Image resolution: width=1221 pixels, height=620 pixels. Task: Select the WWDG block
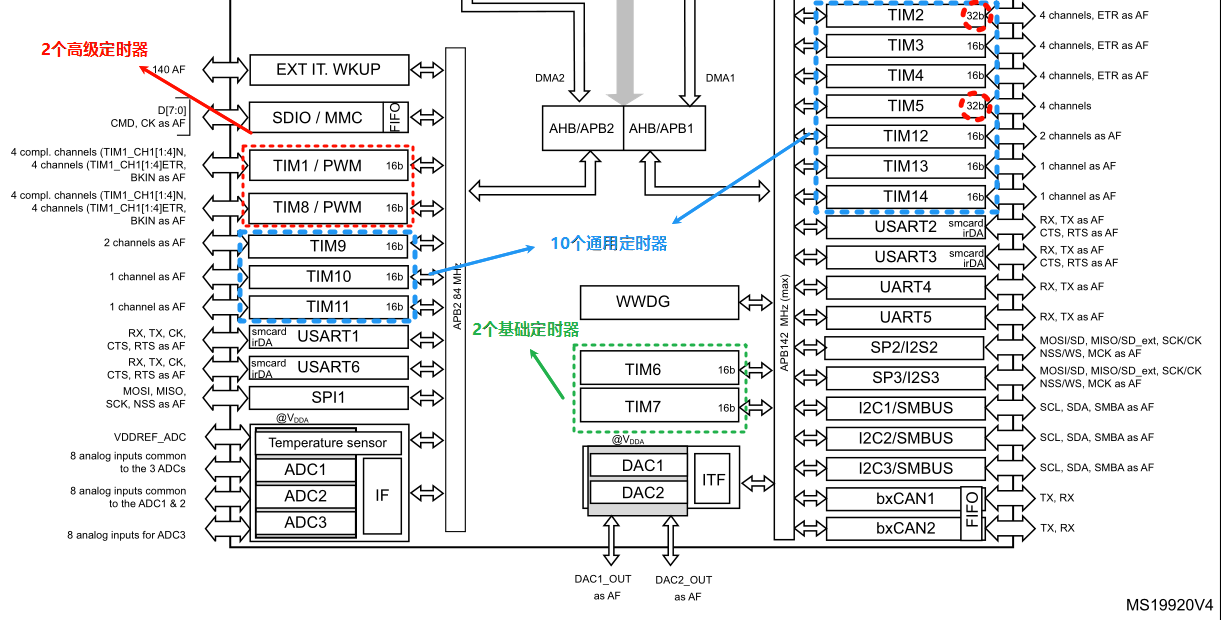(x=658, y=302)
